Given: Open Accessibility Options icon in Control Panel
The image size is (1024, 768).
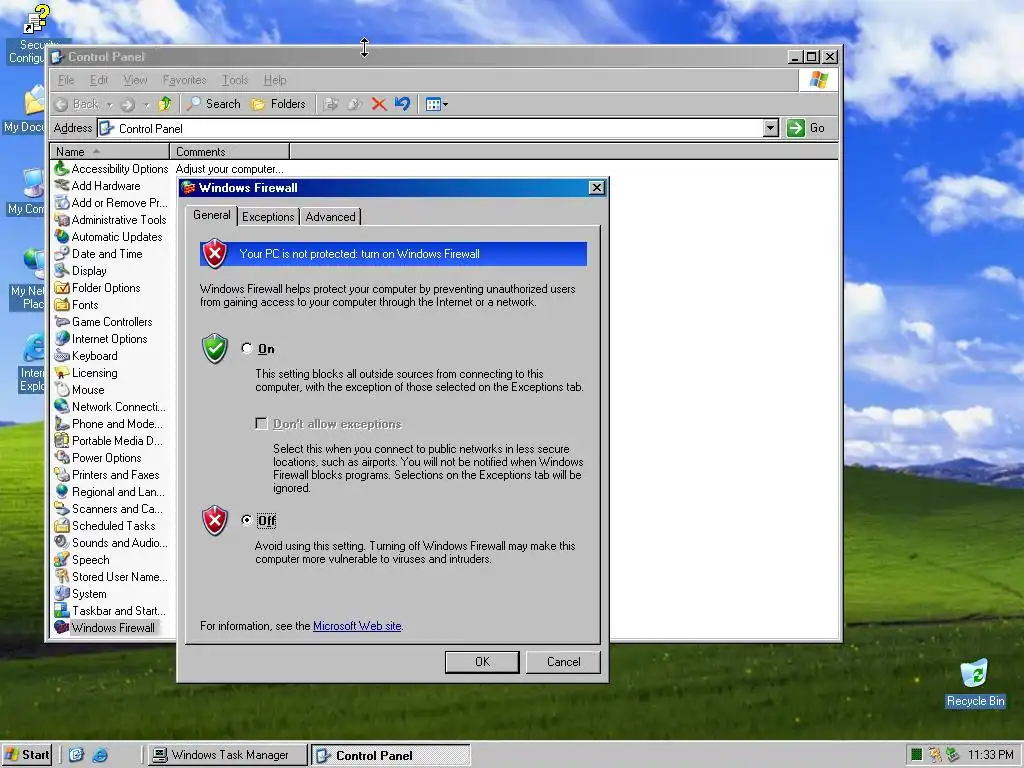Looking at the screenshot, I should (61, 168).
